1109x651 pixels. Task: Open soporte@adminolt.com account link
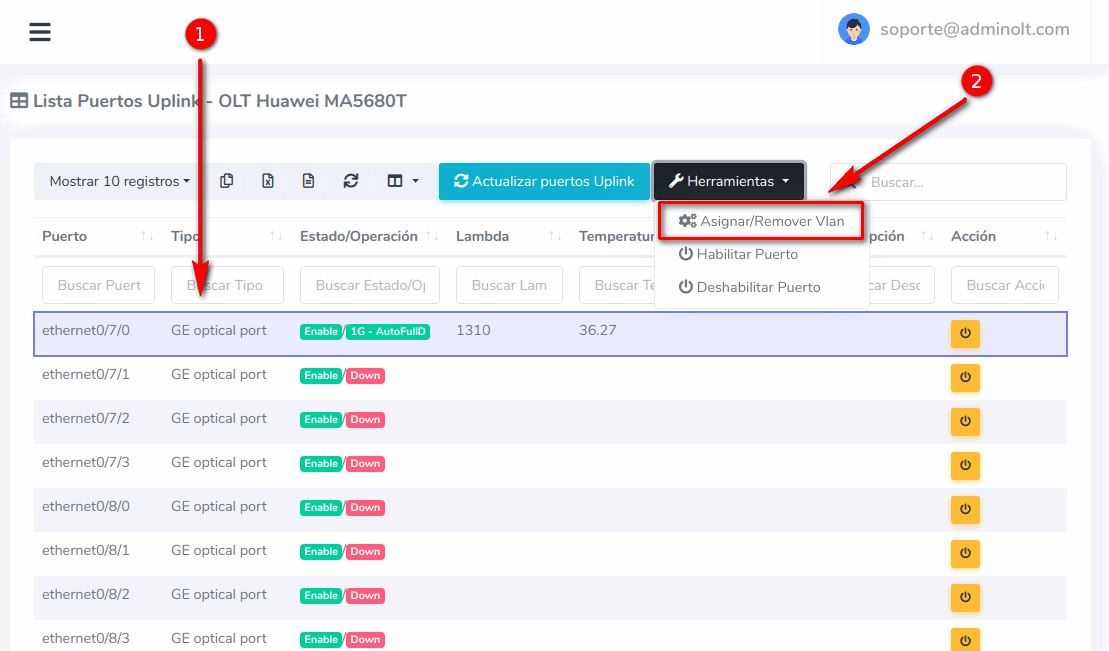(x=974, y=29)
